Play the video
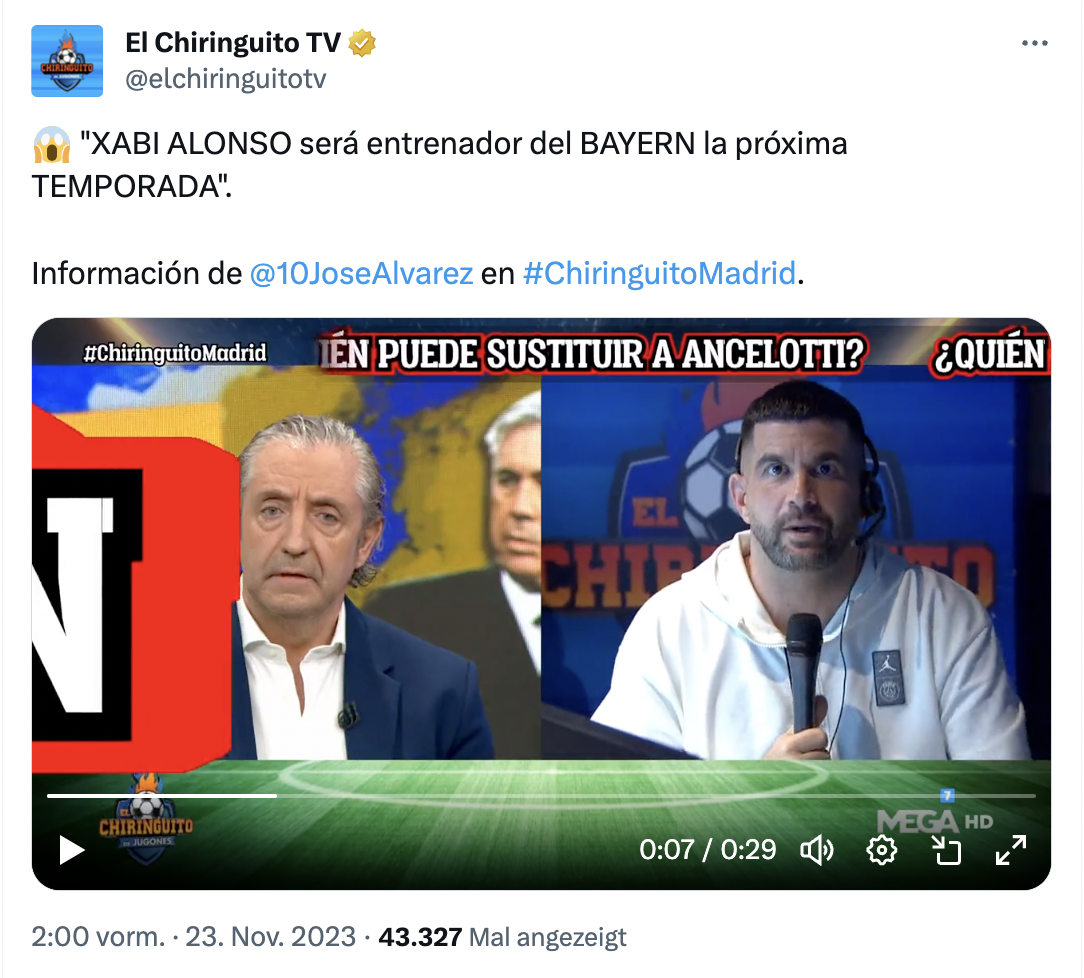Image resolution: width=1084 pixels, height=978 pixels. [x=72, y=849]
